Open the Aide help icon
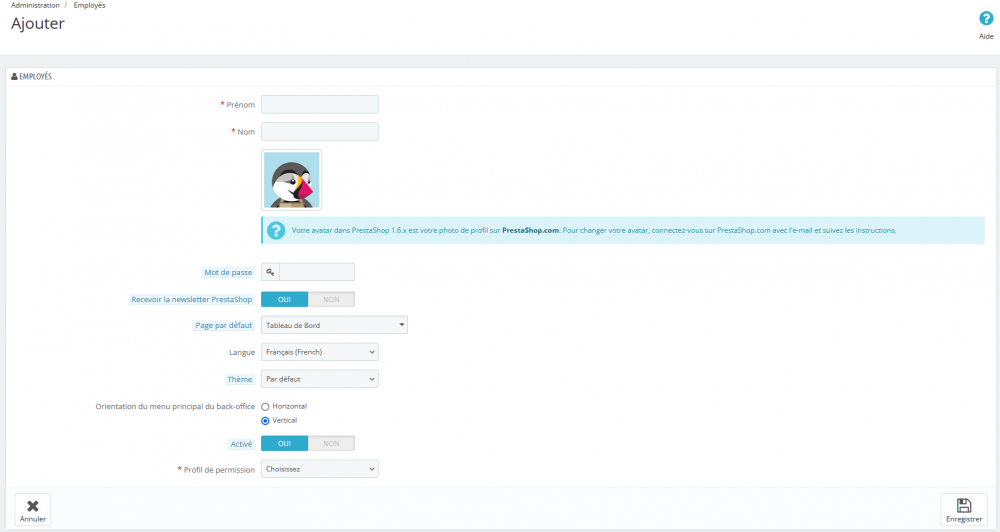The height and width of the screenshot is (532, 1000). [x=986, y=19]
